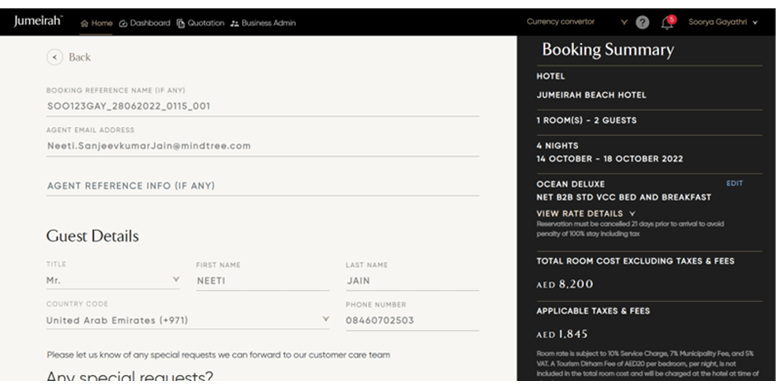Click the Agent Reference Info field

click(263, 186)
